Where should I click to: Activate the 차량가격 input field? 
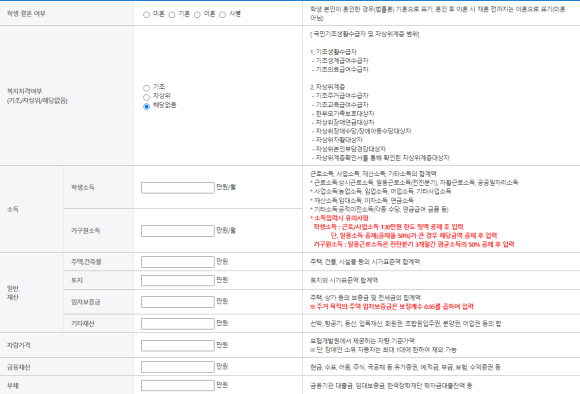178,346
